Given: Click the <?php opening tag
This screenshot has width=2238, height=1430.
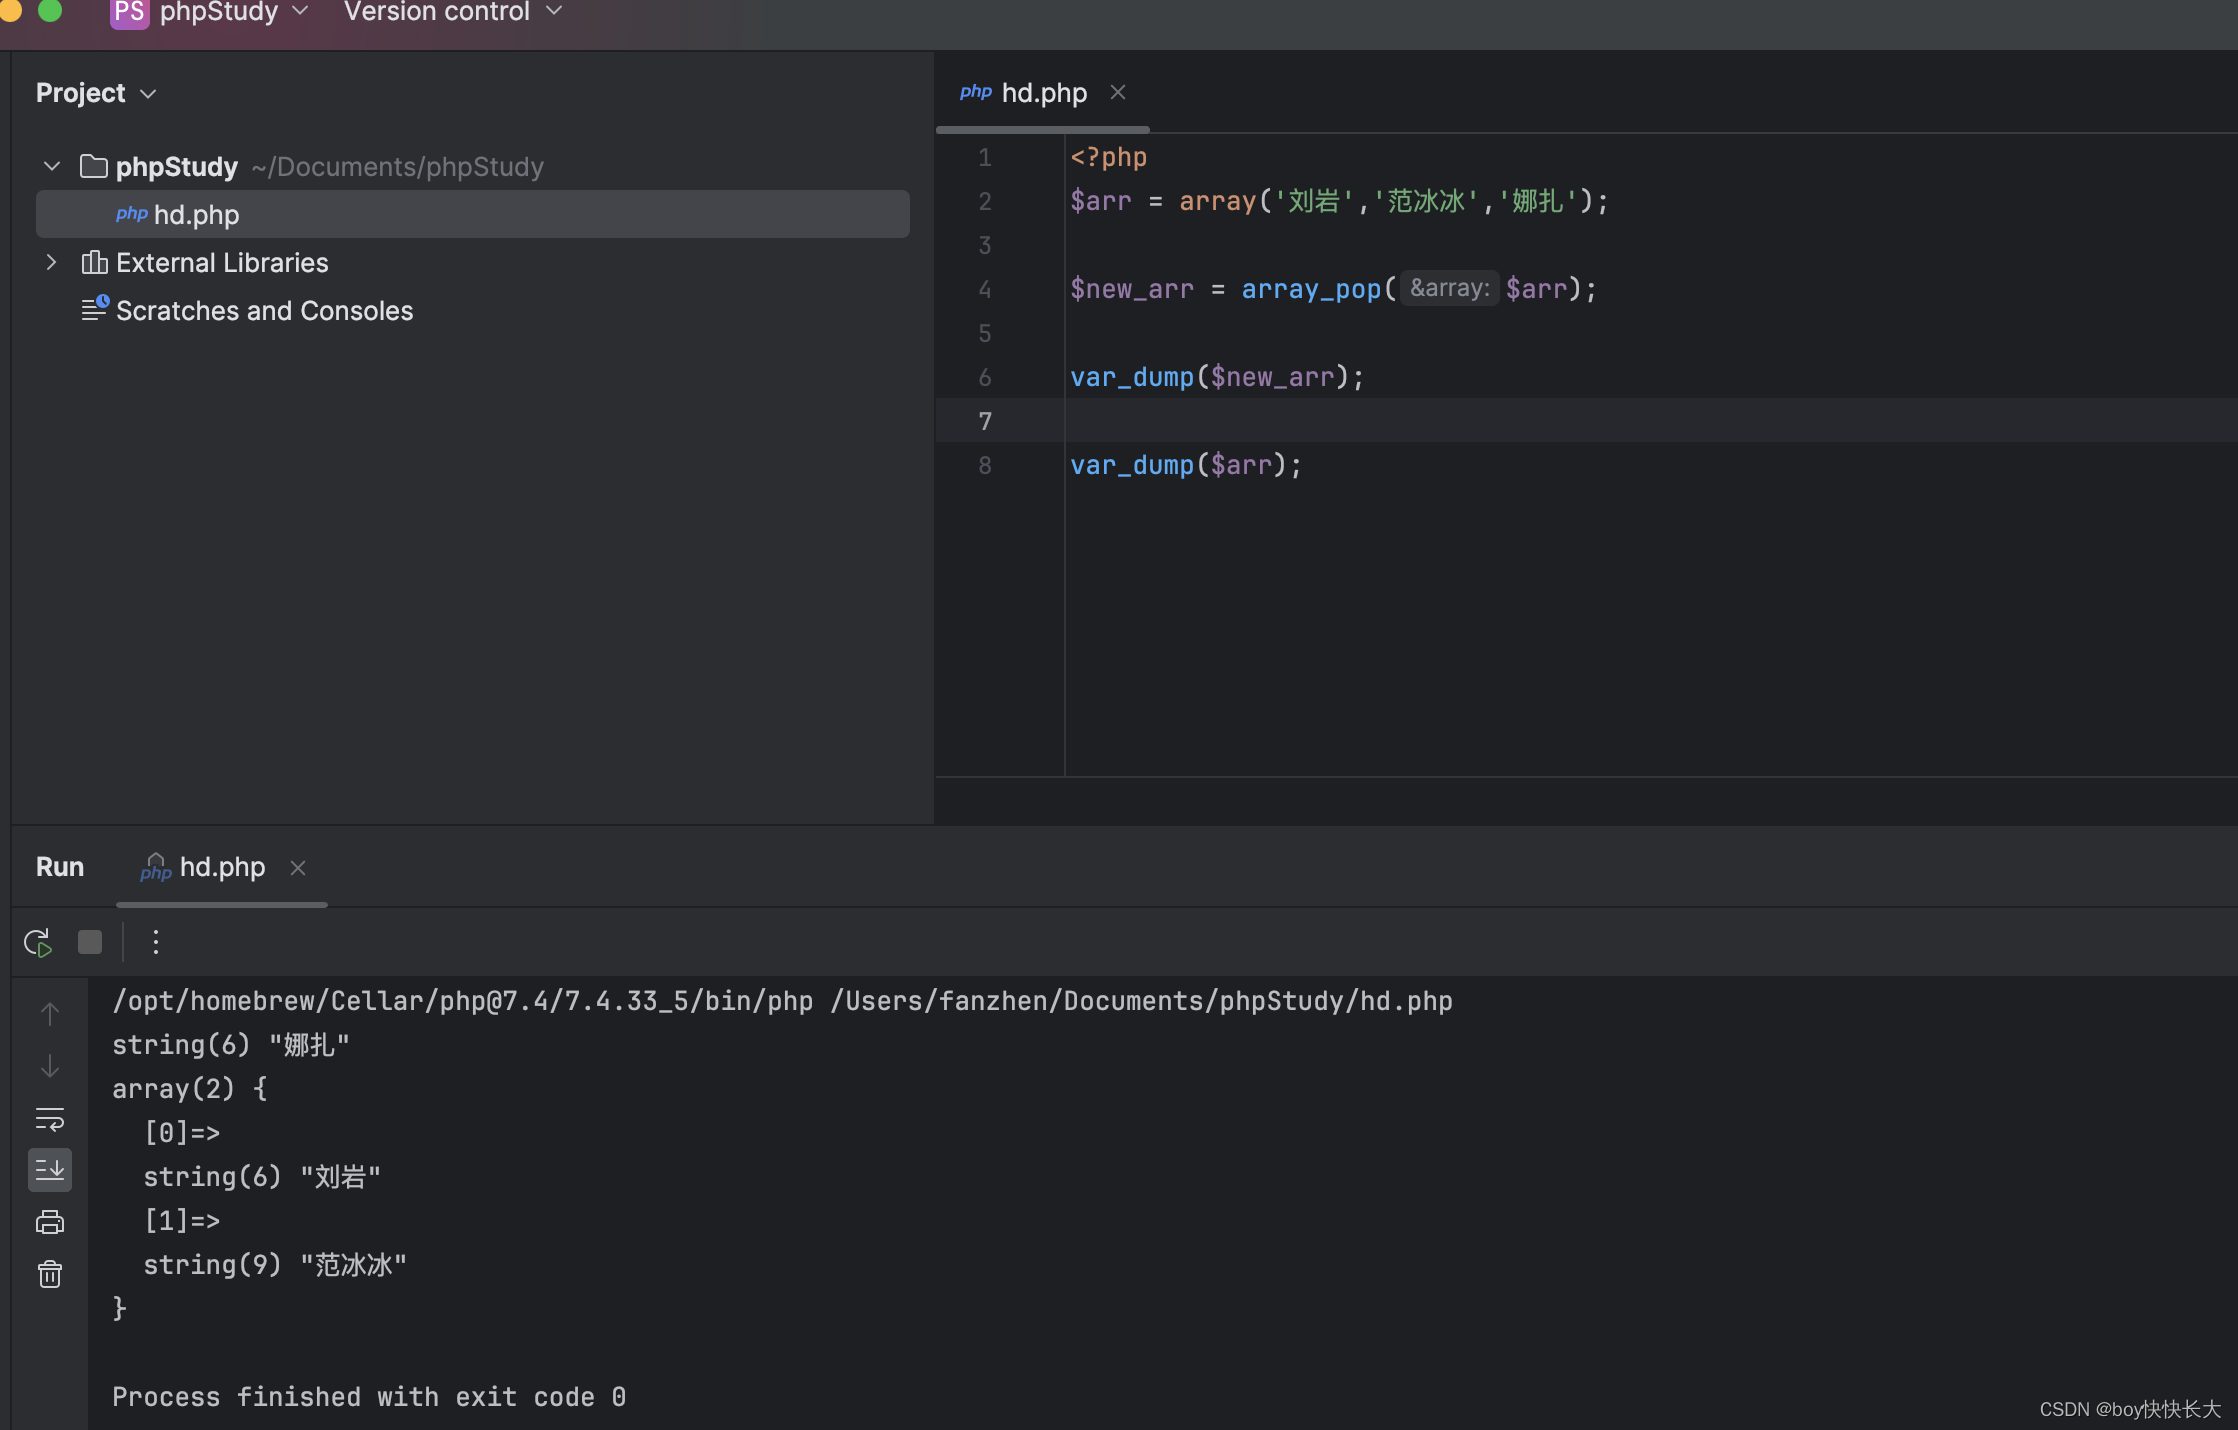Looking at the screenshot, I should tap(1109, 157).
